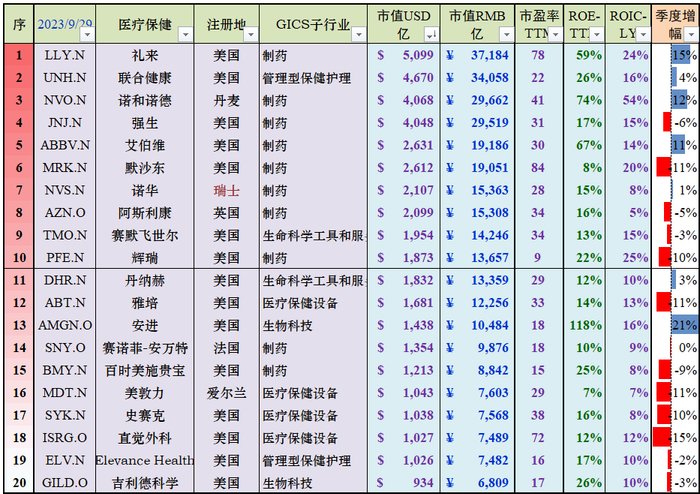Click the company name 阿斯利康
The image size is (700, 494).
(145, 213)
